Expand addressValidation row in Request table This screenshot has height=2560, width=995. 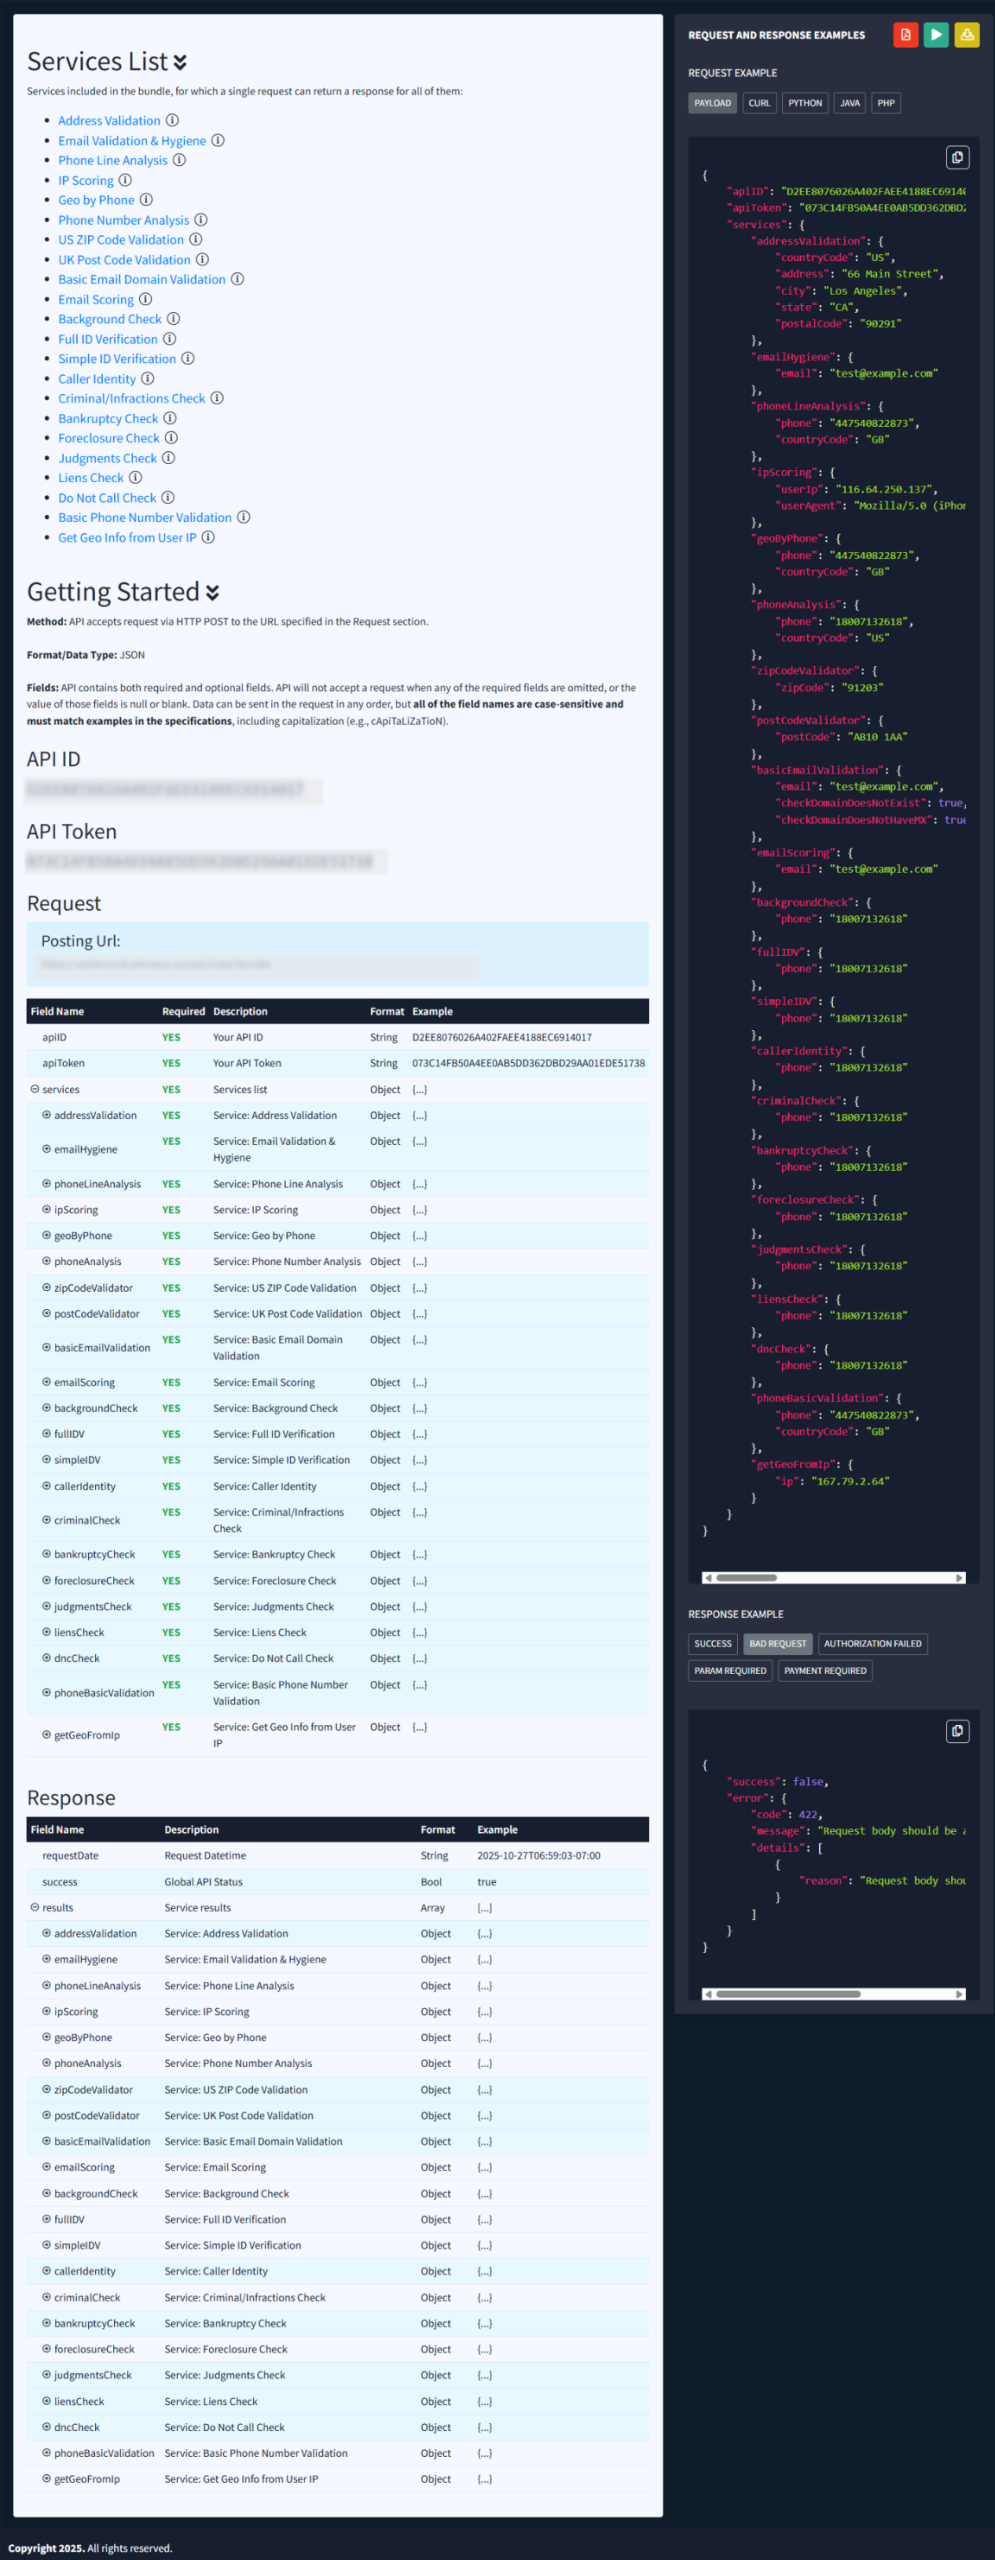[47, 1115]
